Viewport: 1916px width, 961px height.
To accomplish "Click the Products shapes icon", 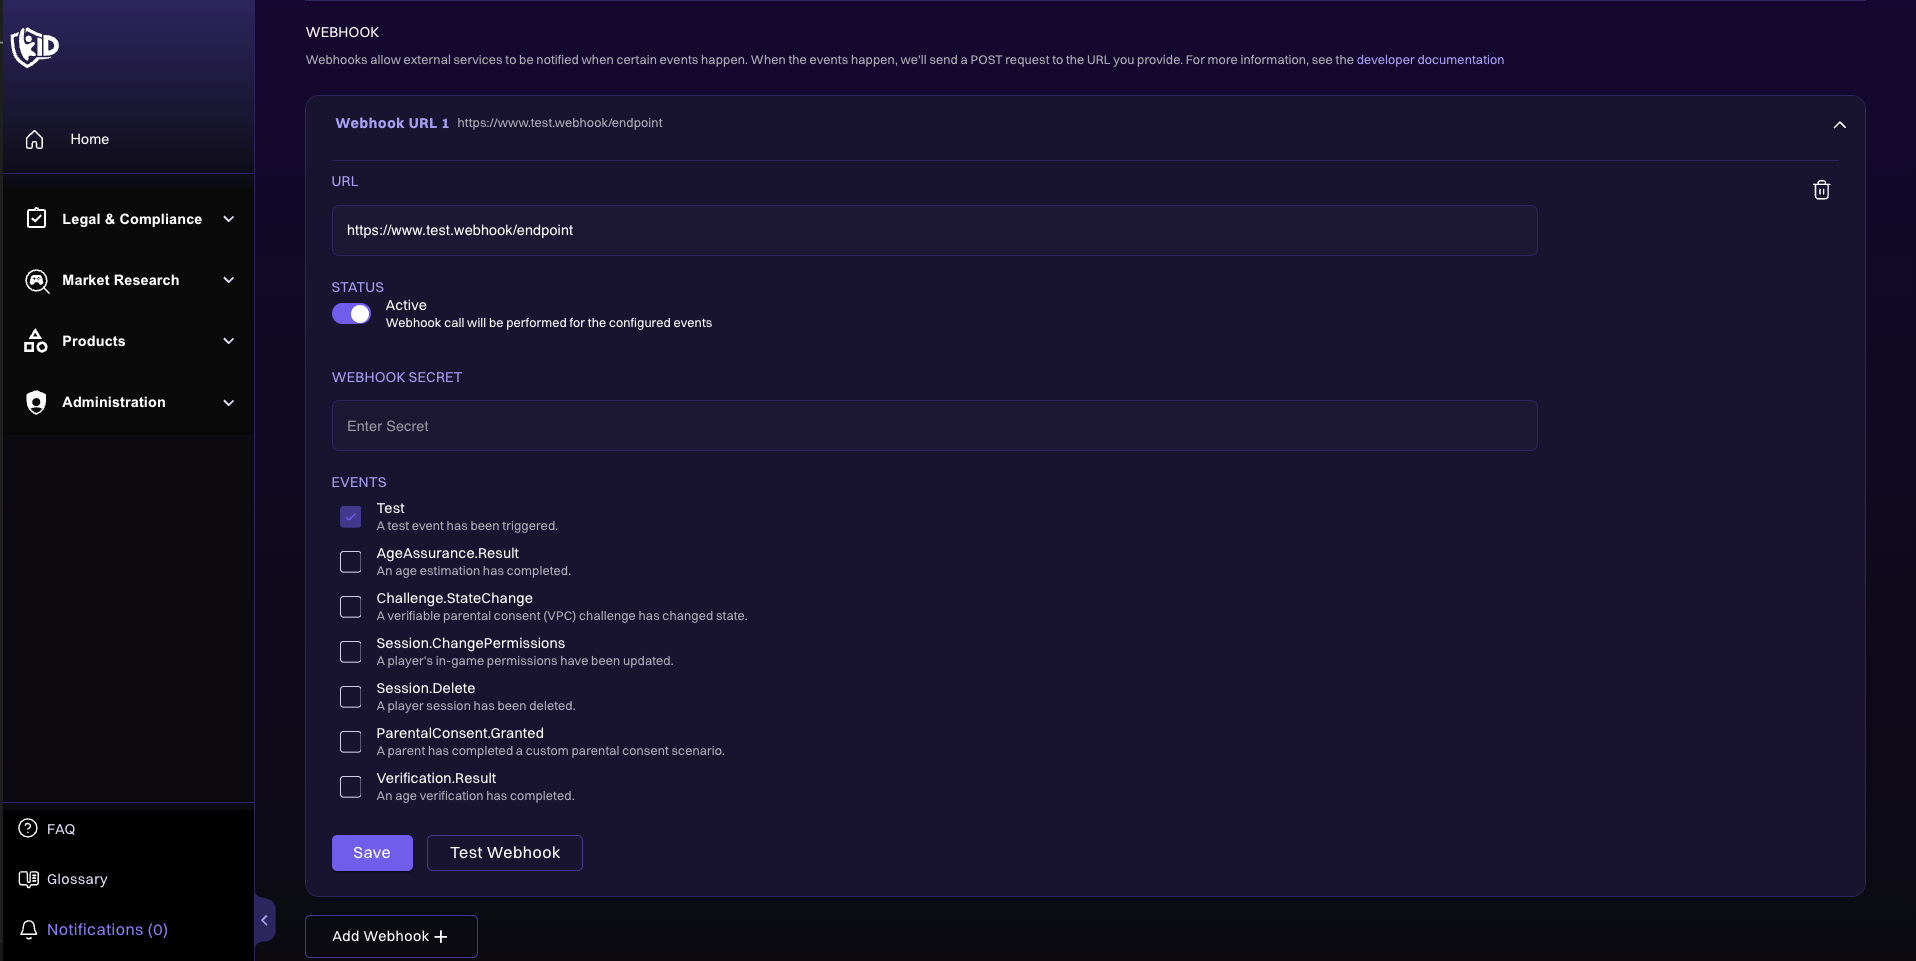I will coord(36,341).
